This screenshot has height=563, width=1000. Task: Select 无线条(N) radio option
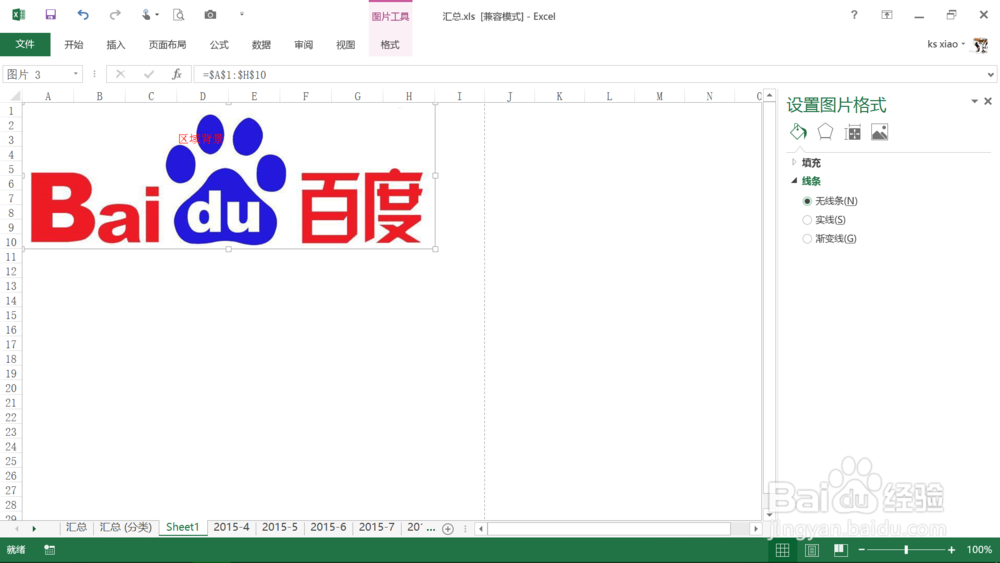[807, 201]
